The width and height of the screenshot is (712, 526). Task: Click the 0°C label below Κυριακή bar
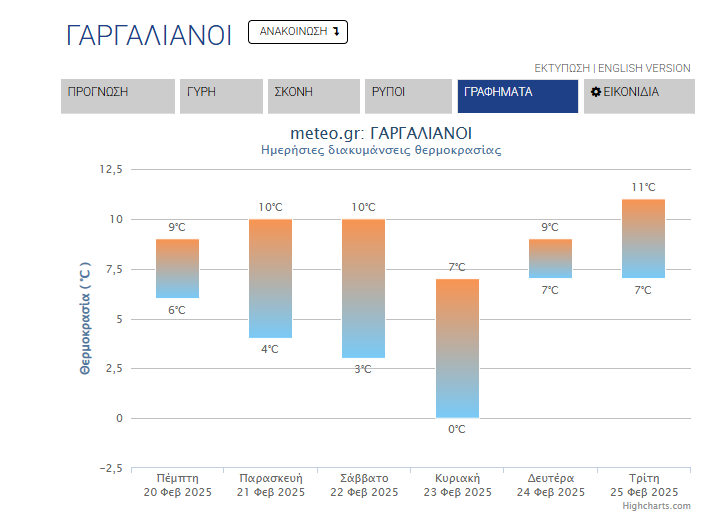pyautogui.click(x=457, y=429)
